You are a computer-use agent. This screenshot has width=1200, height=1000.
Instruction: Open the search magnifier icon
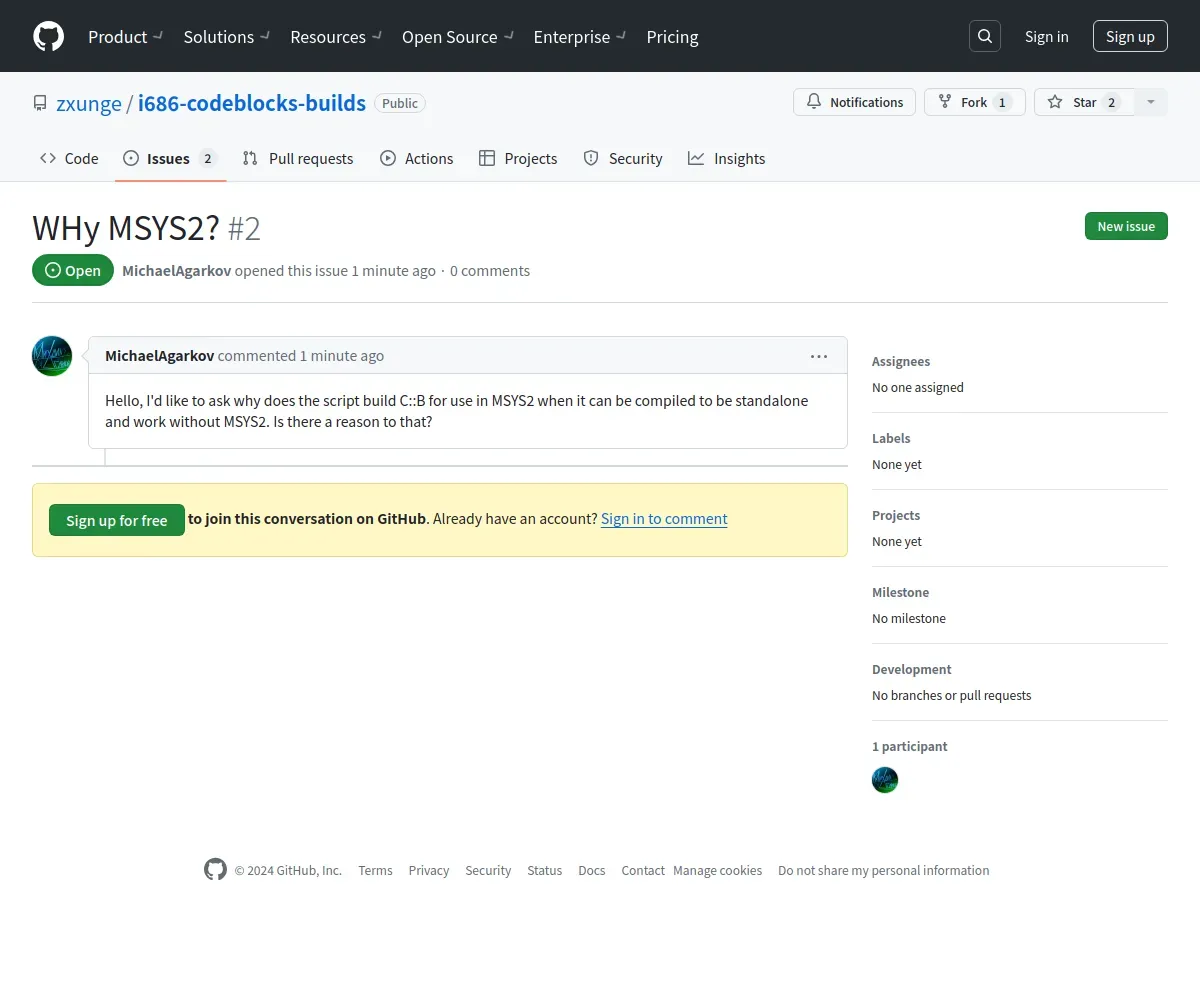point(985,36)
